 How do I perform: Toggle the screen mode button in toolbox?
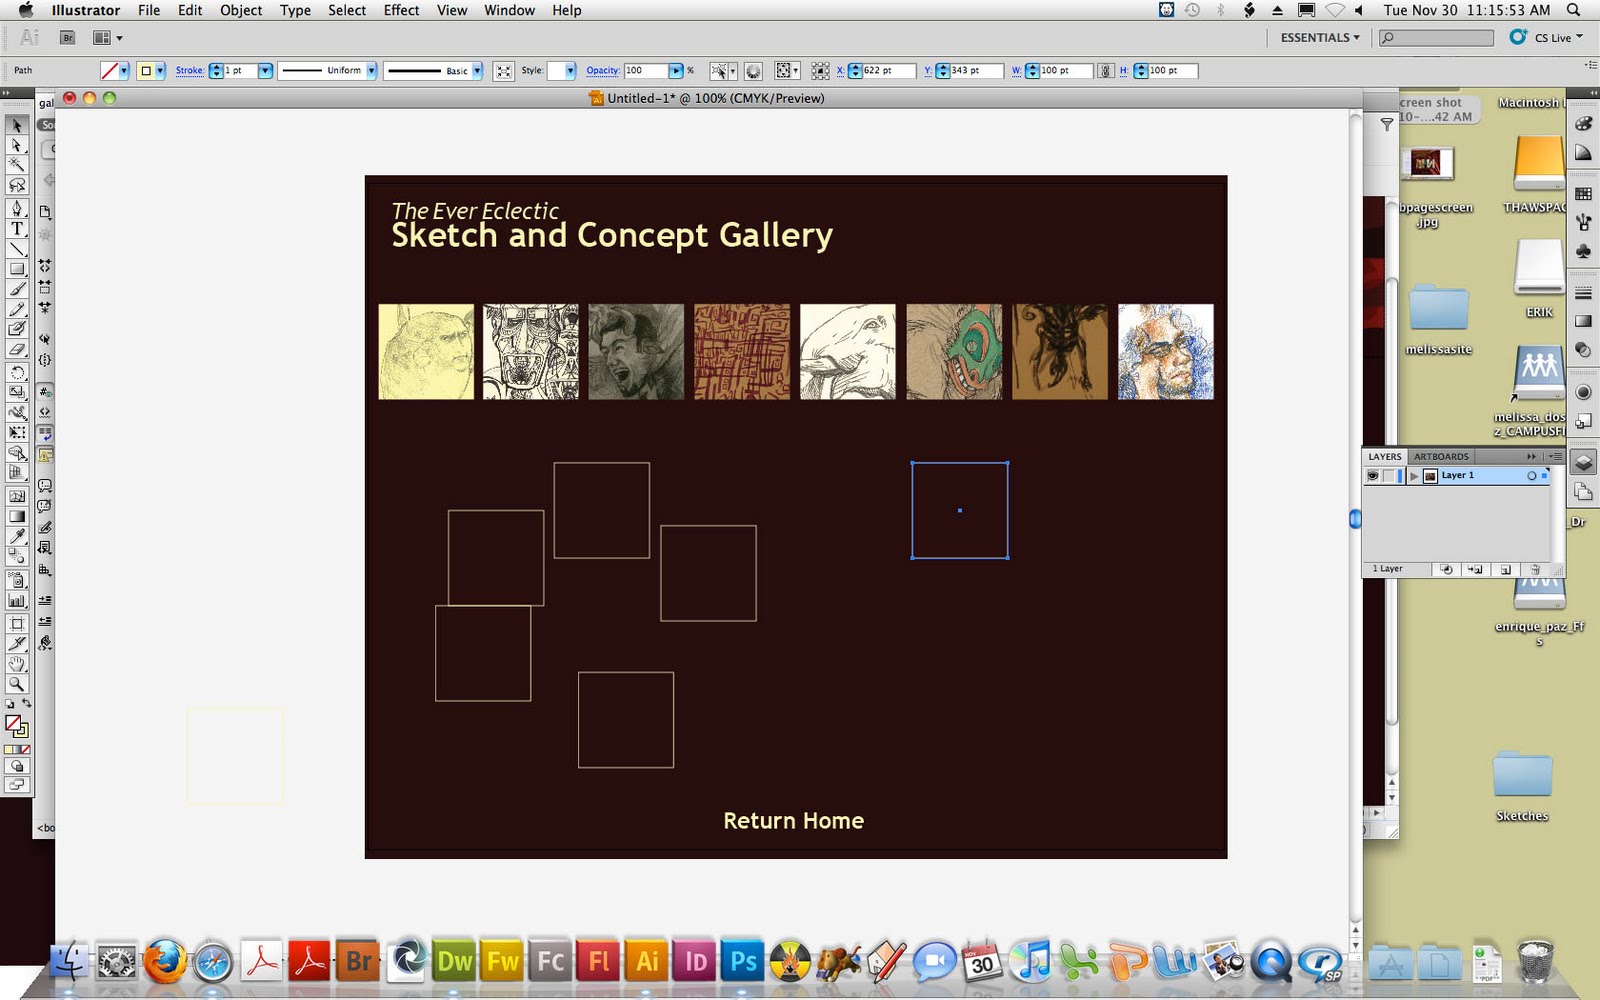(x=17, y=785)
